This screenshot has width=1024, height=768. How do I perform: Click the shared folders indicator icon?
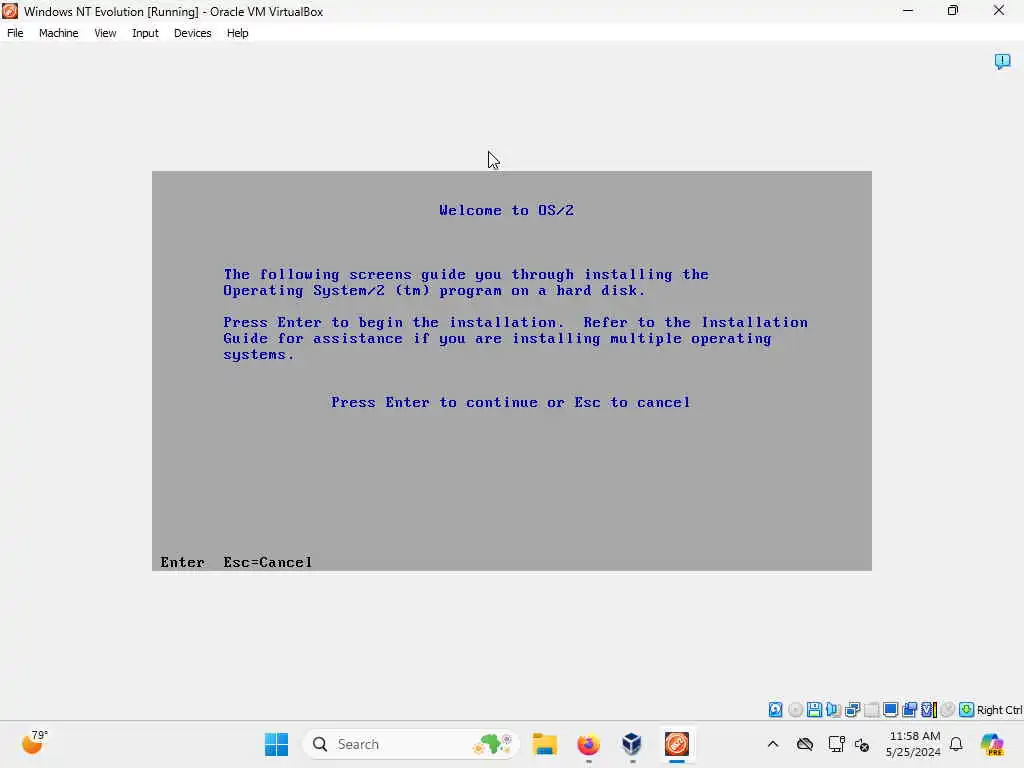pos(871,709)
